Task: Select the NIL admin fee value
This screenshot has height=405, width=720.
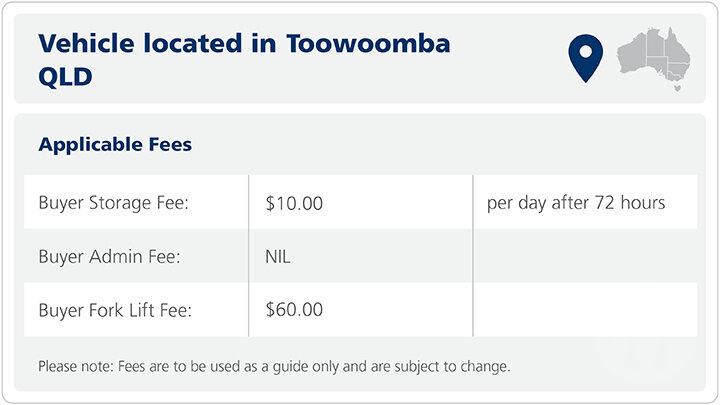Action: (x=278, y=257)
